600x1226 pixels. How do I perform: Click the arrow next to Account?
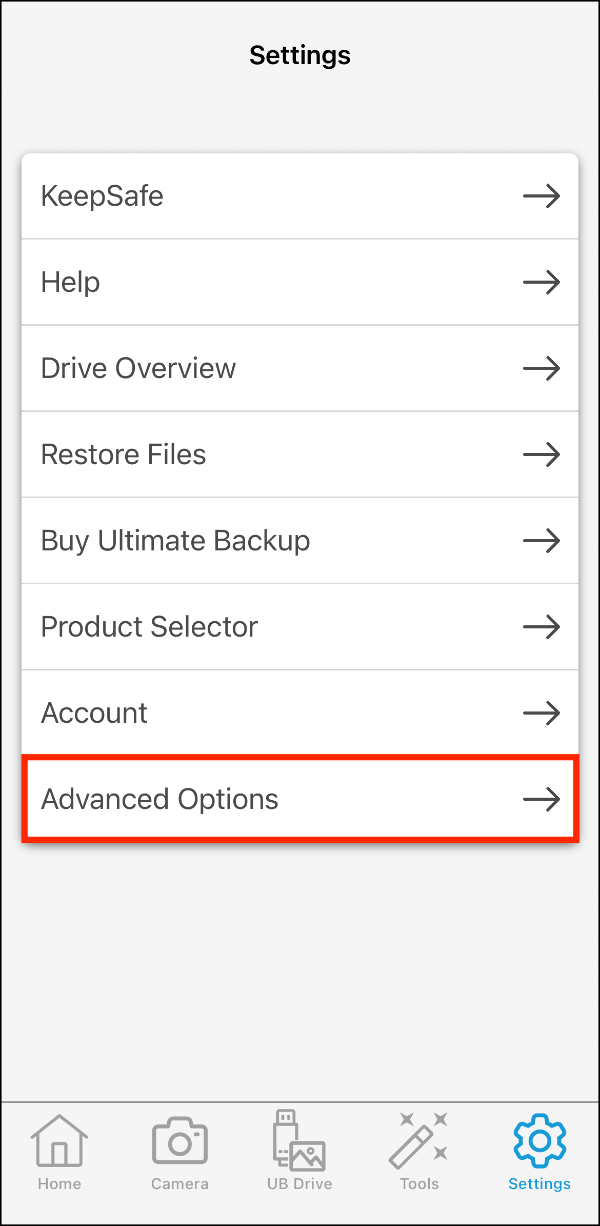click(x=541, y=713)
